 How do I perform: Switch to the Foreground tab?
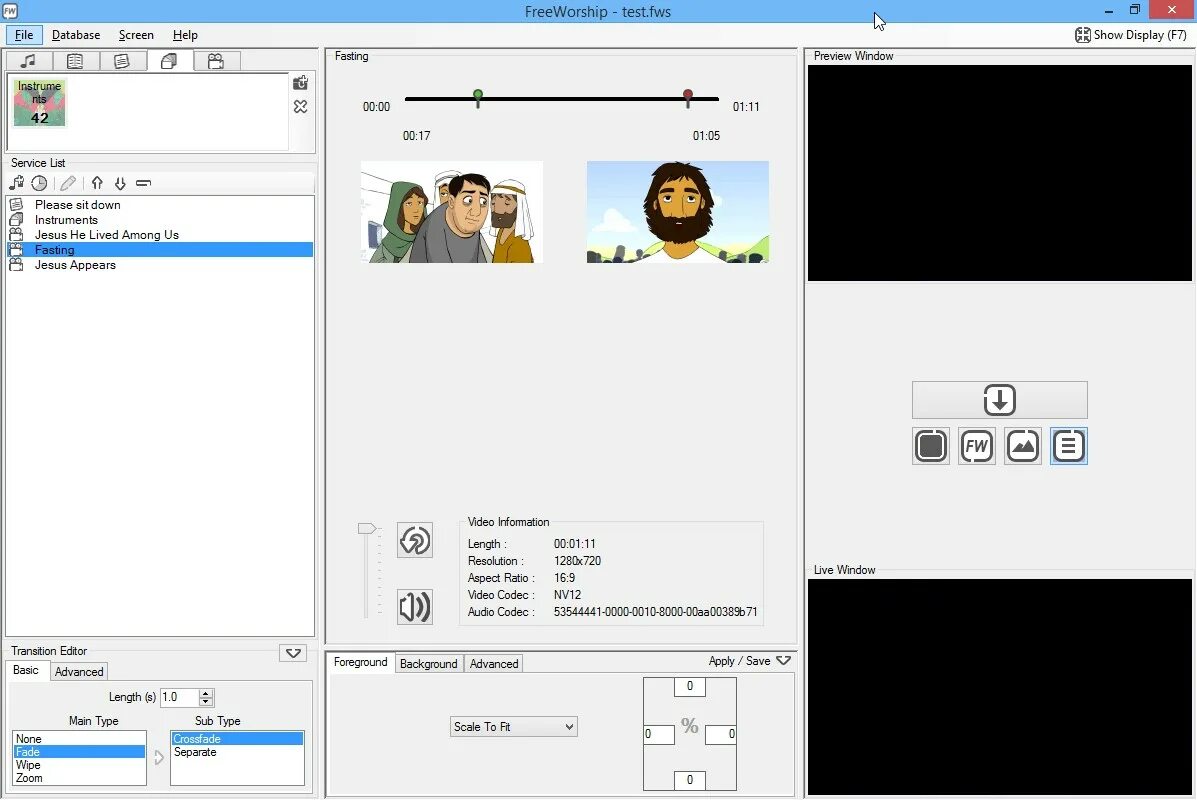point(361,663)
